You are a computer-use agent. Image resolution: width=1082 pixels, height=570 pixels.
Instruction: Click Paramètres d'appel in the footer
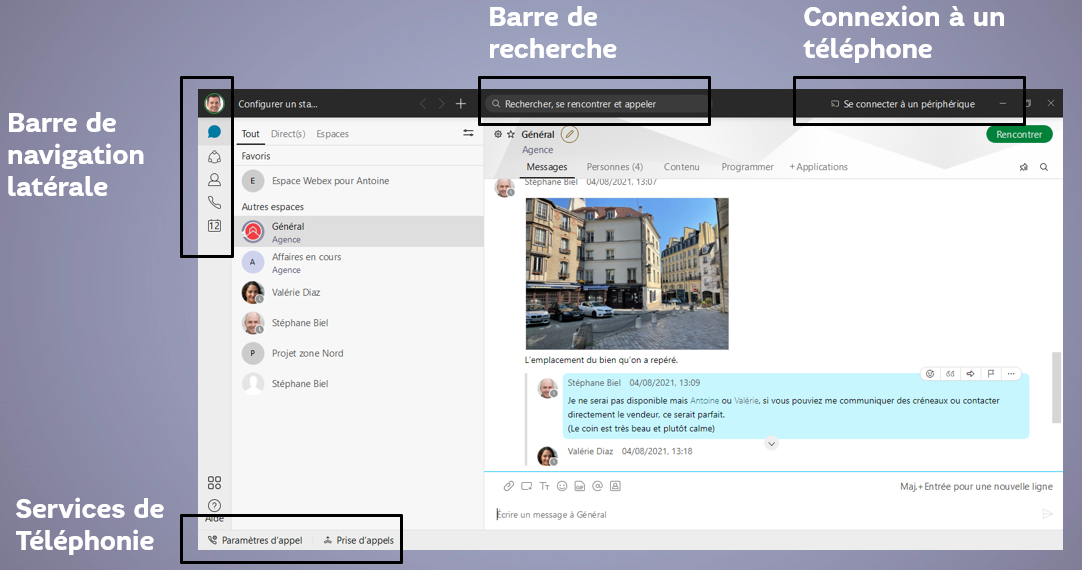(255, 540)
